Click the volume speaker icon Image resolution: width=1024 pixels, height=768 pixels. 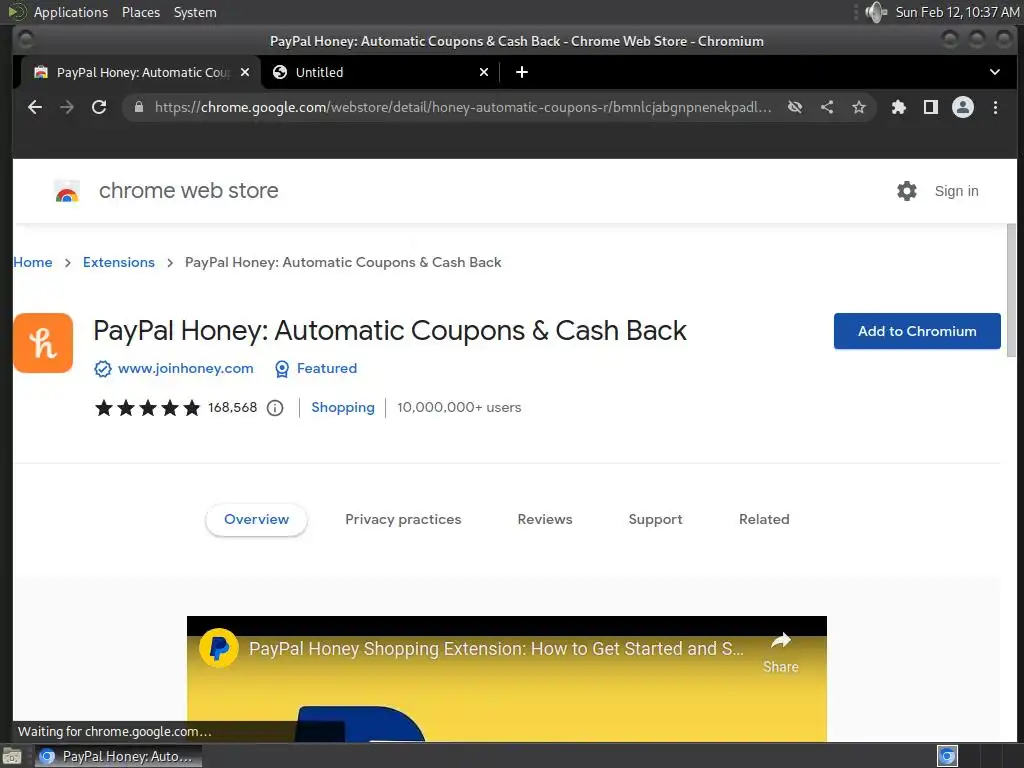(x=876, y=12)
